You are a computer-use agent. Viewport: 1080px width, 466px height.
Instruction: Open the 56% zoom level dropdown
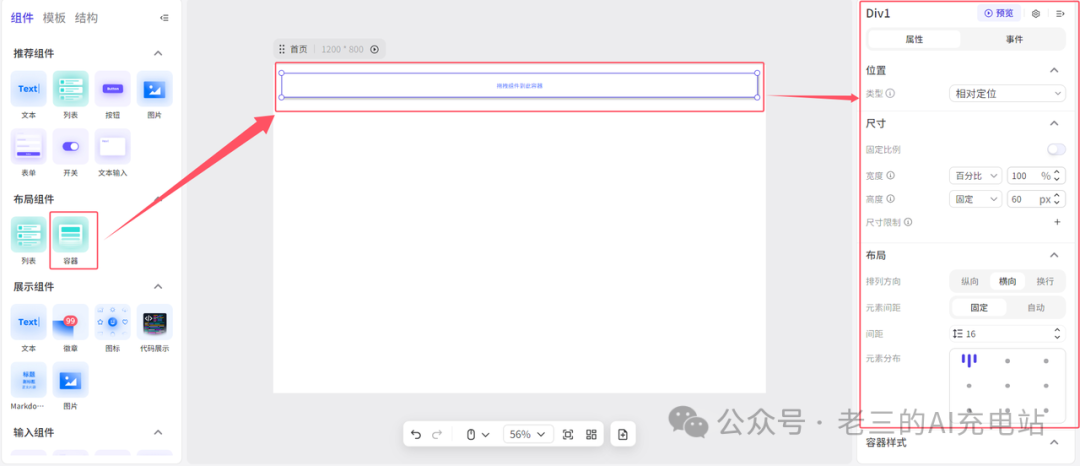[528, 434]
